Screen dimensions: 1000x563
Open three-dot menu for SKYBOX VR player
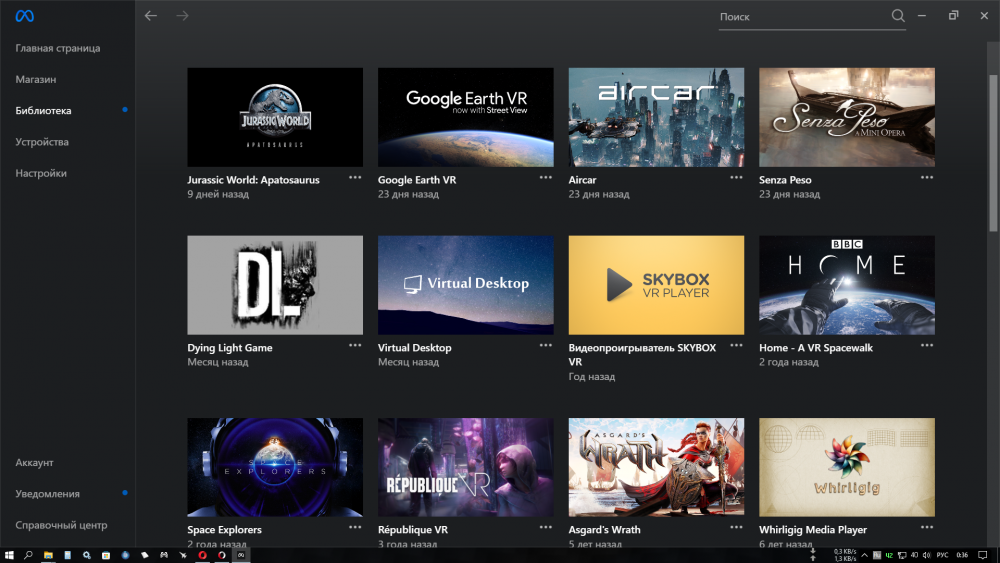(737, 346)
